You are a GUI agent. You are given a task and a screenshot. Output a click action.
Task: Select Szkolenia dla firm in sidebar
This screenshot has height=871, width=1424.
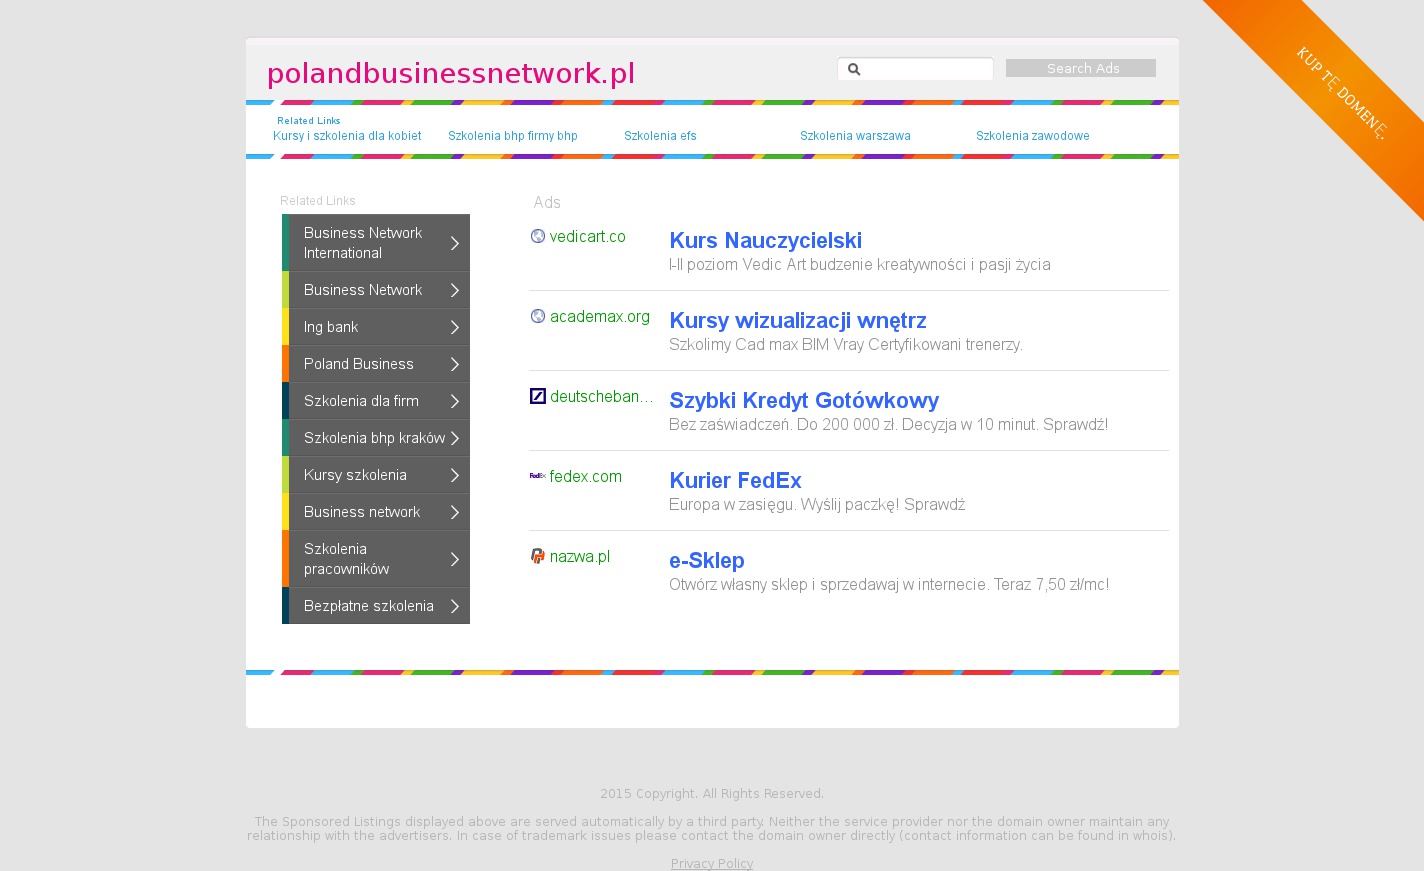[x=361, y=401]
